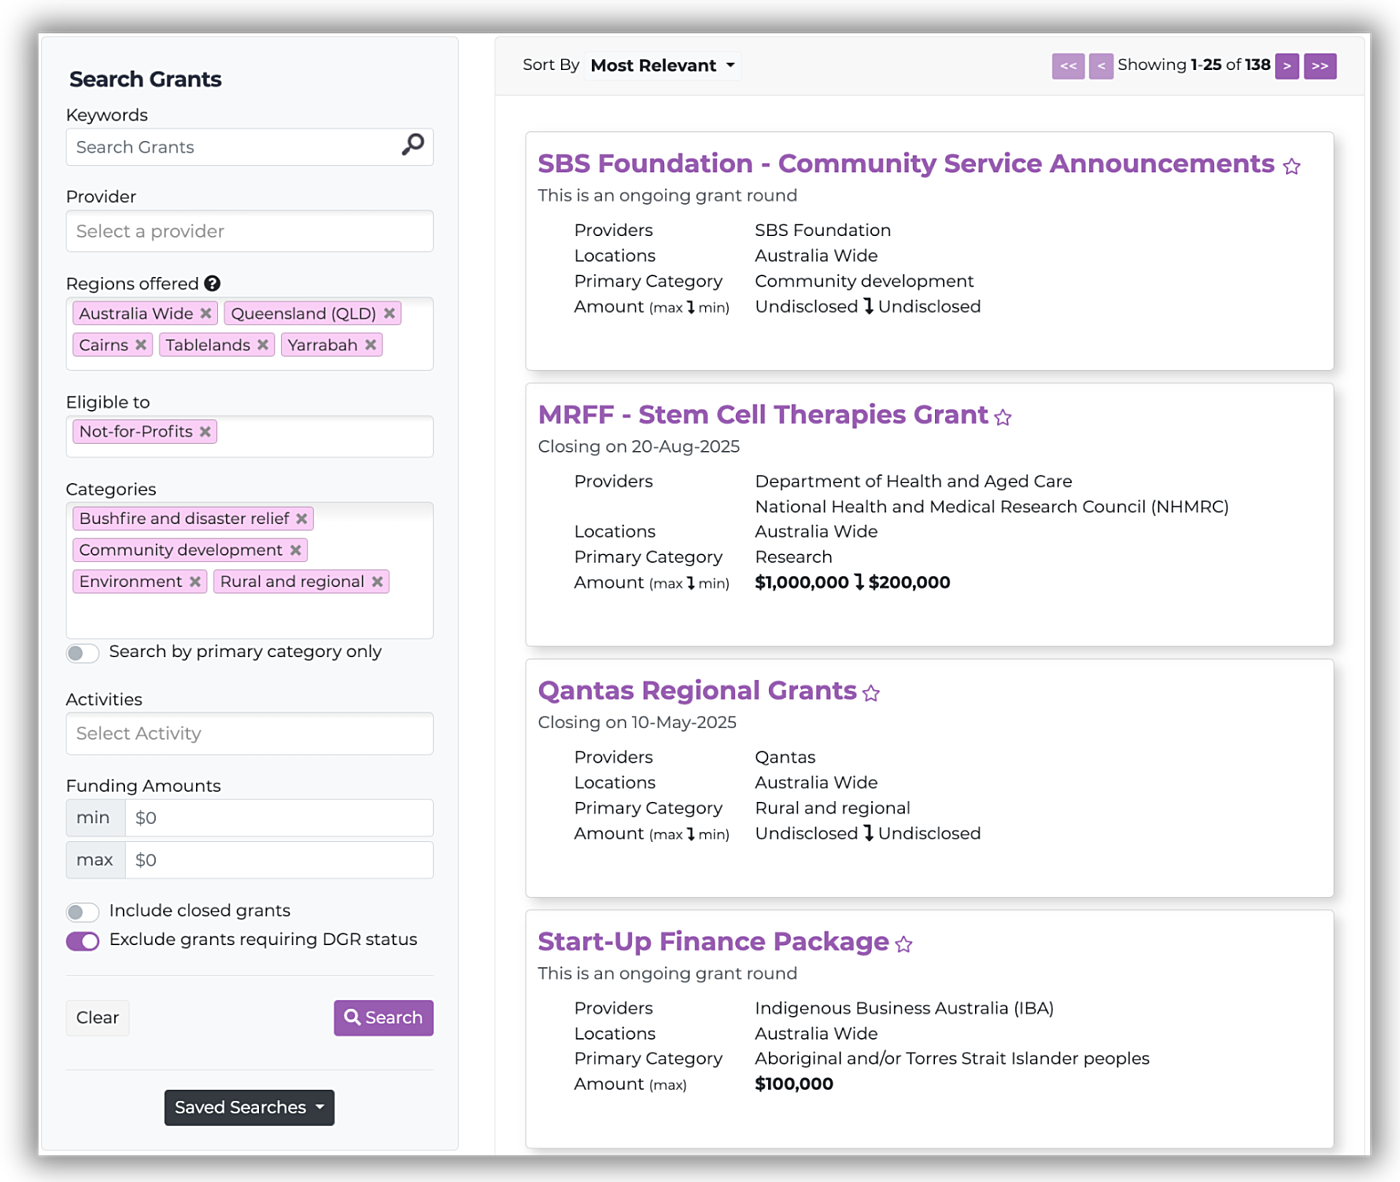The height and width of the screenshot is (1182, 1400).
Task: Favorite the SBS Foundation grant star
Action: [1291, 167]
